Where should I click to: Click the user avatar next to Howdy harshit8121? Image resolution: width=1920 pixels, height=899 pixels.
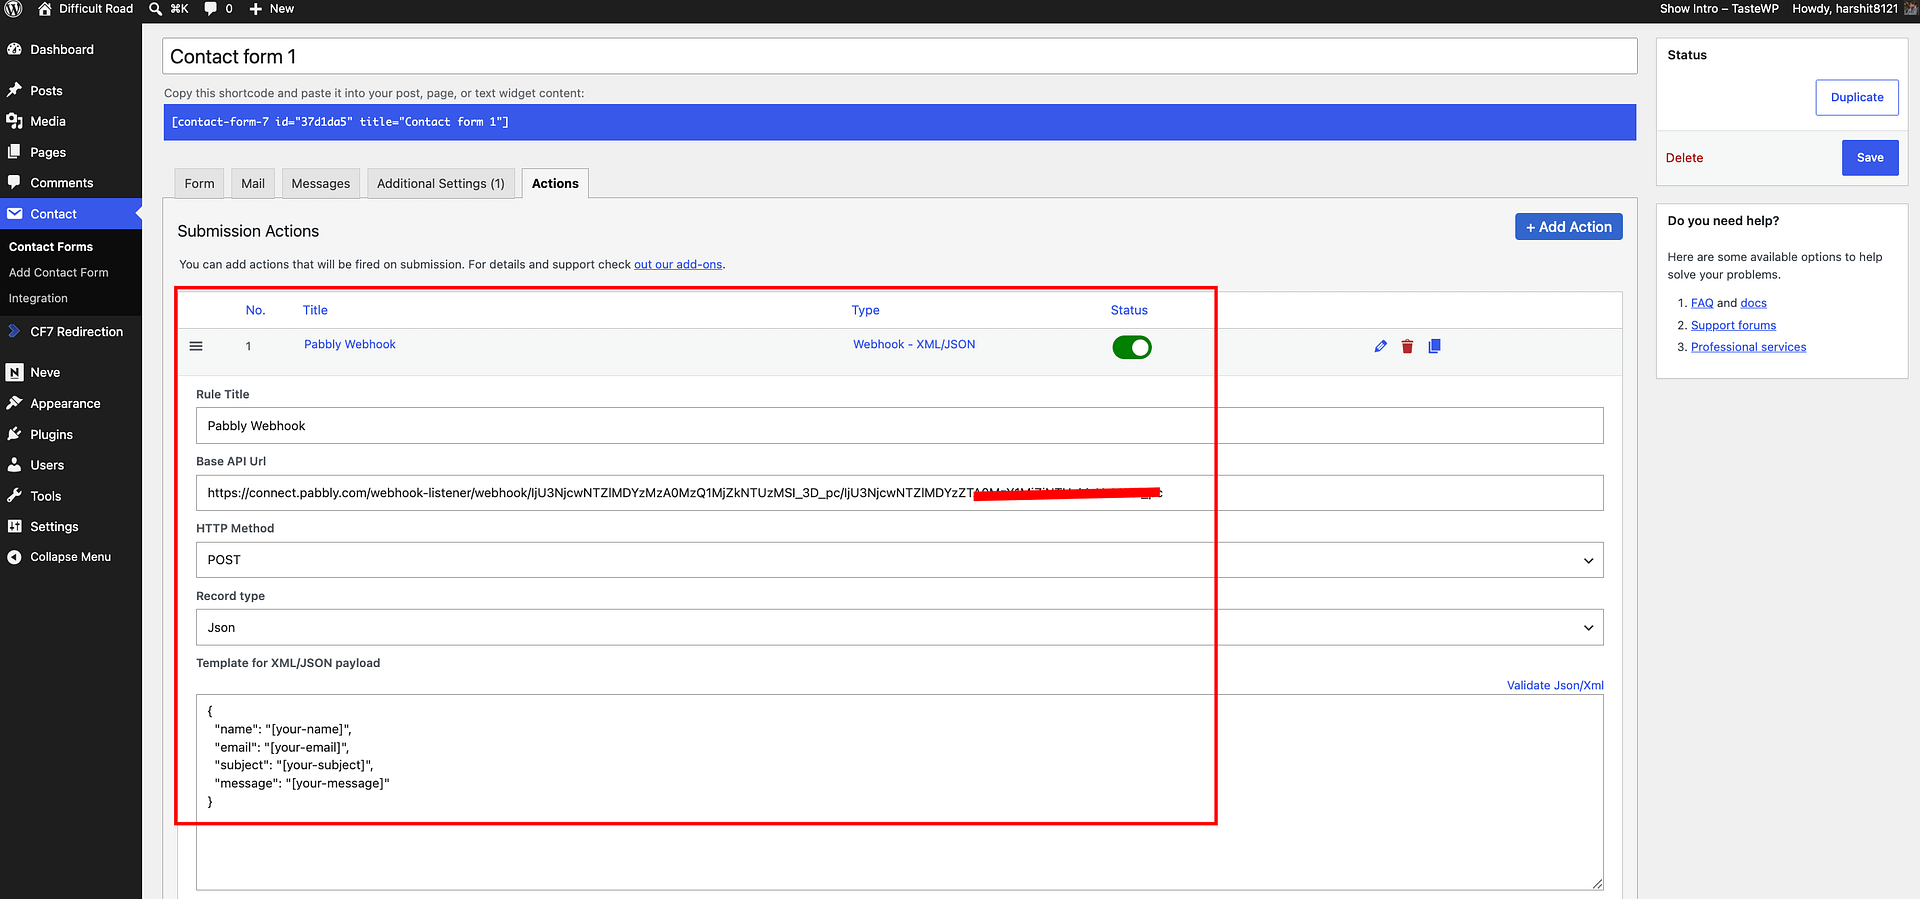tap(1910, 9)
